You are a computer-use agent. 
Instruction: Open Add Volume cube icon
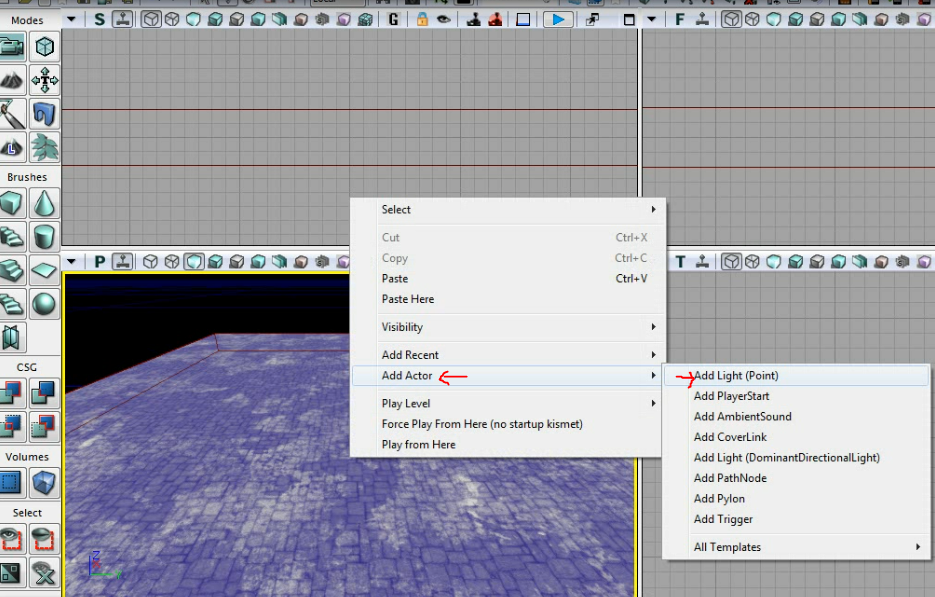[45, 483]
